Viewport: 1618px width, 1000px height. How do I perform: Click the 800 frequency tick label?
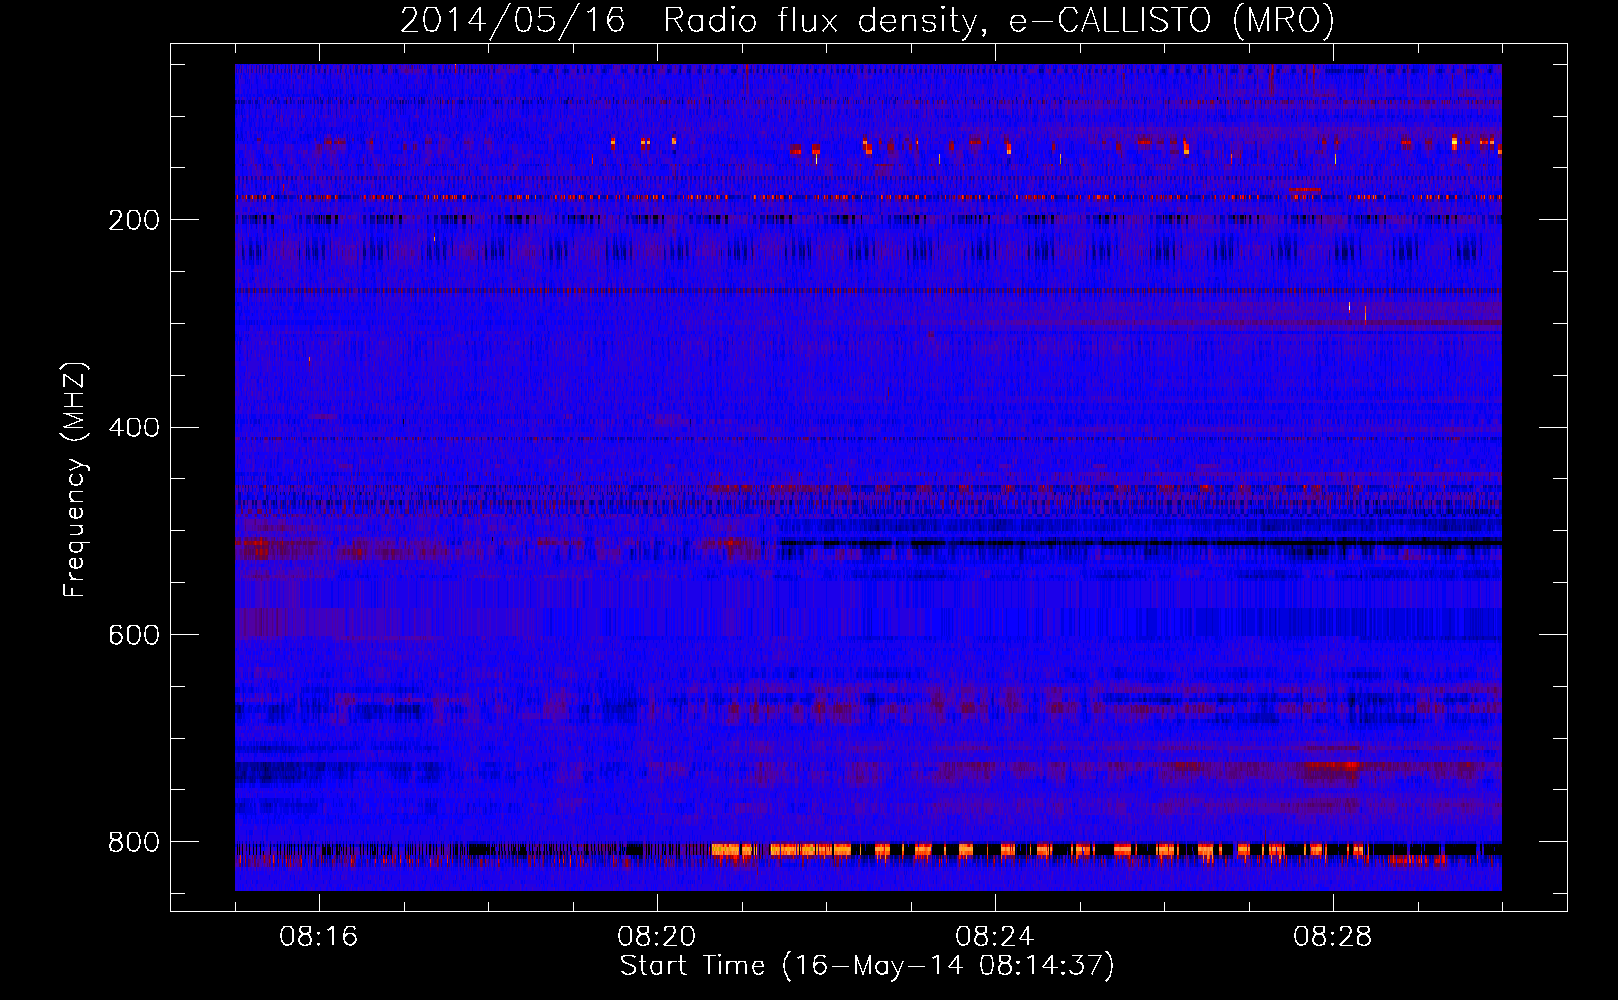(134, 842)
